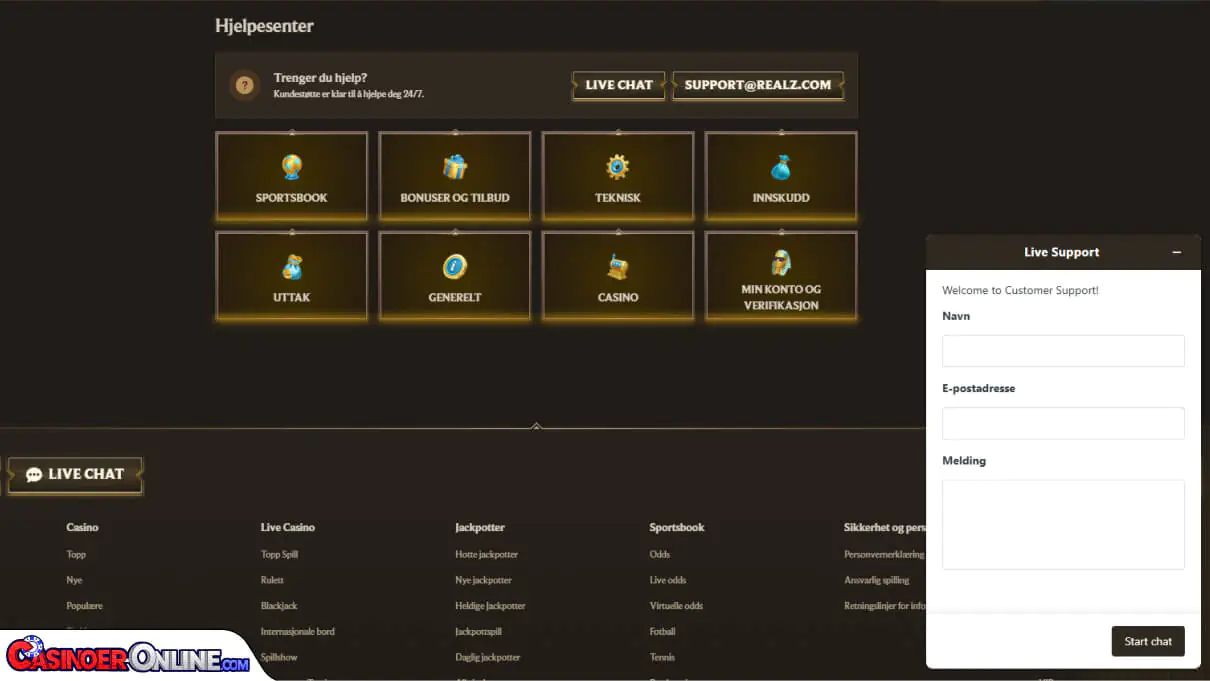Click the lower LIVE CHAT button
Screen dimensions: 1210x681
pyautogui.click(x=75, y=475)
